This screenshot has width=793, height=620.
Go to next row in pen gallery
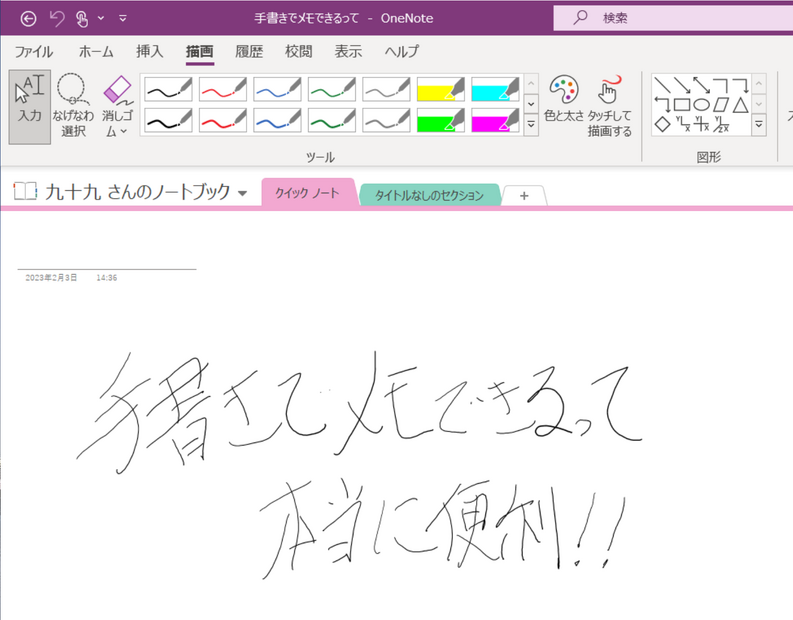point(531,104)
